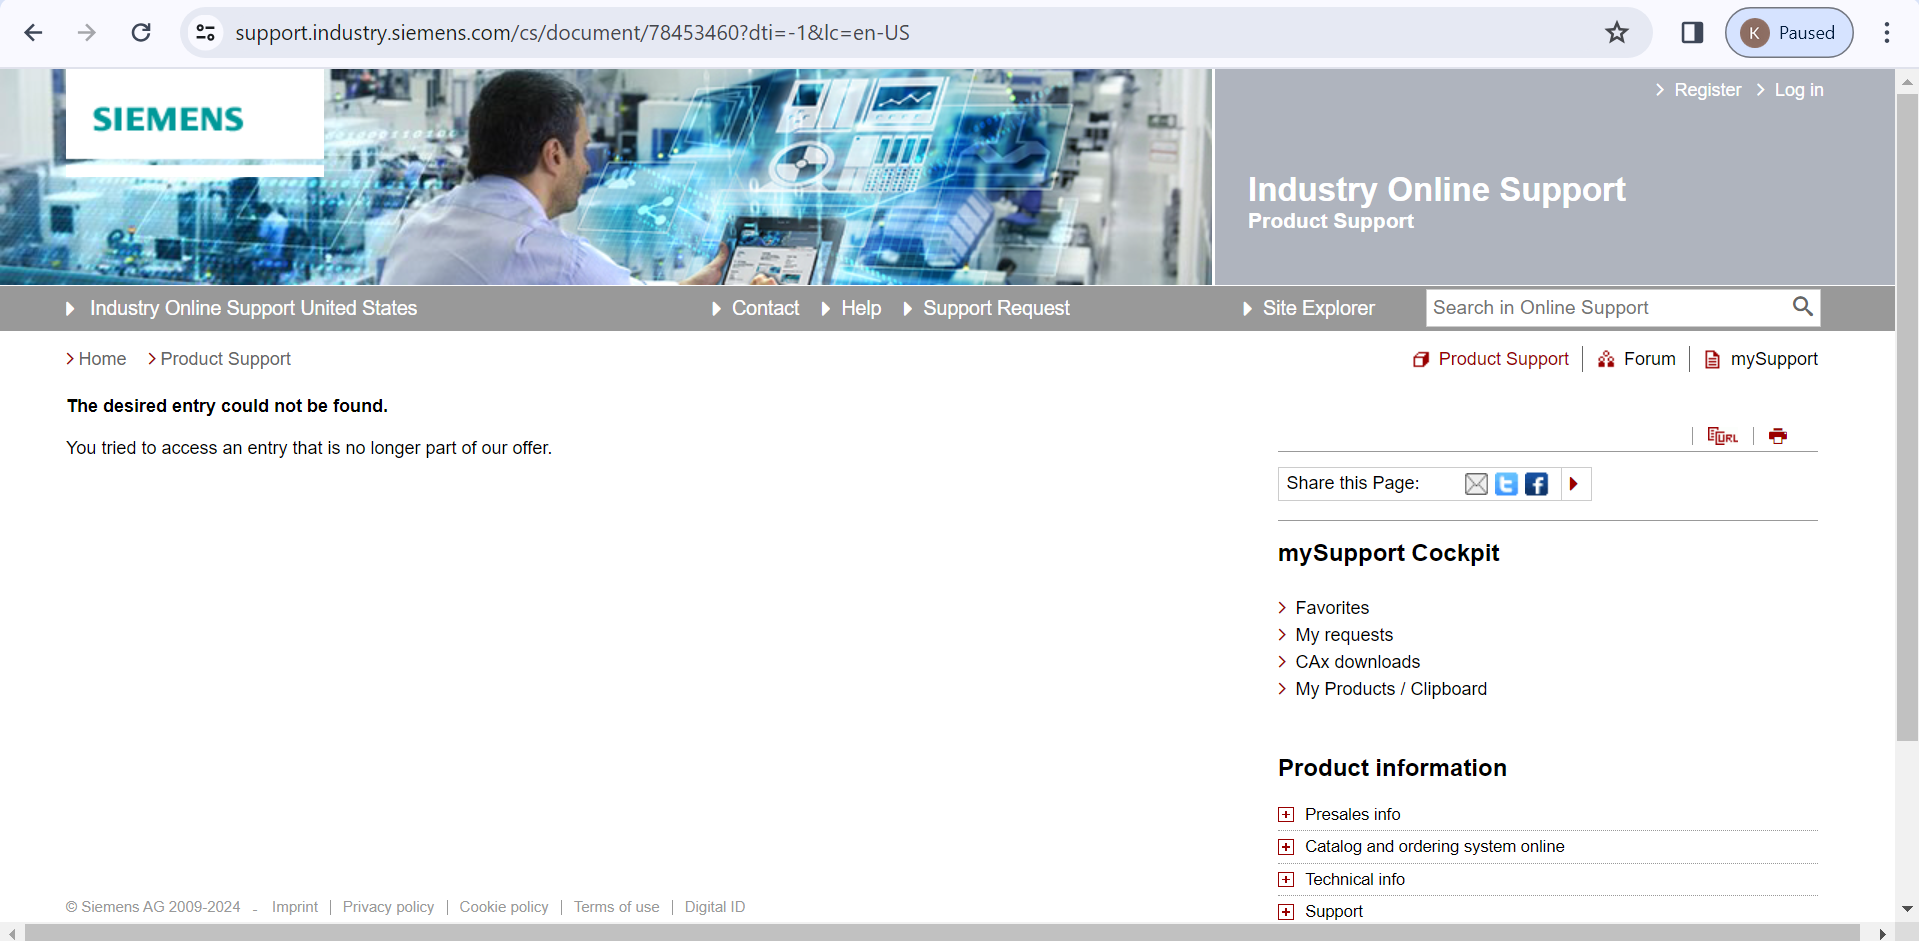This screenshot has width=1919, height=941.
Task: Click the search magnifier icon
Action: pyautogui.click(x=1802, y=307)
